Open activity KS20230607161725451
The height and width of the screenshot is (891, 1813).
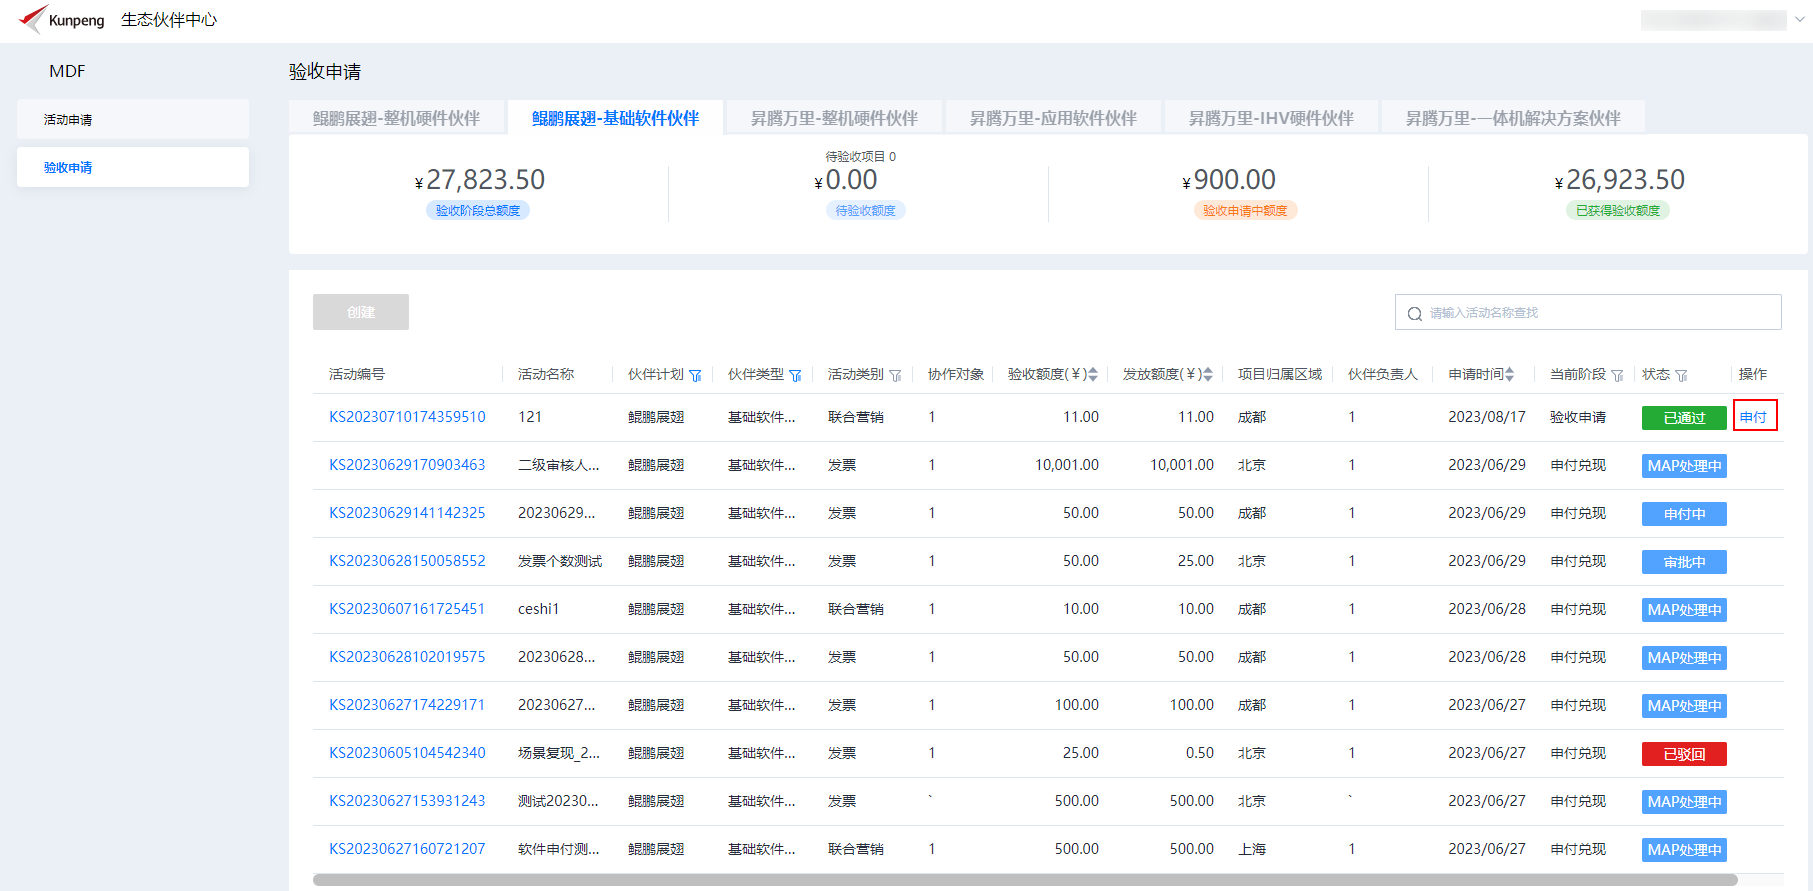click(x=407, y=609)
